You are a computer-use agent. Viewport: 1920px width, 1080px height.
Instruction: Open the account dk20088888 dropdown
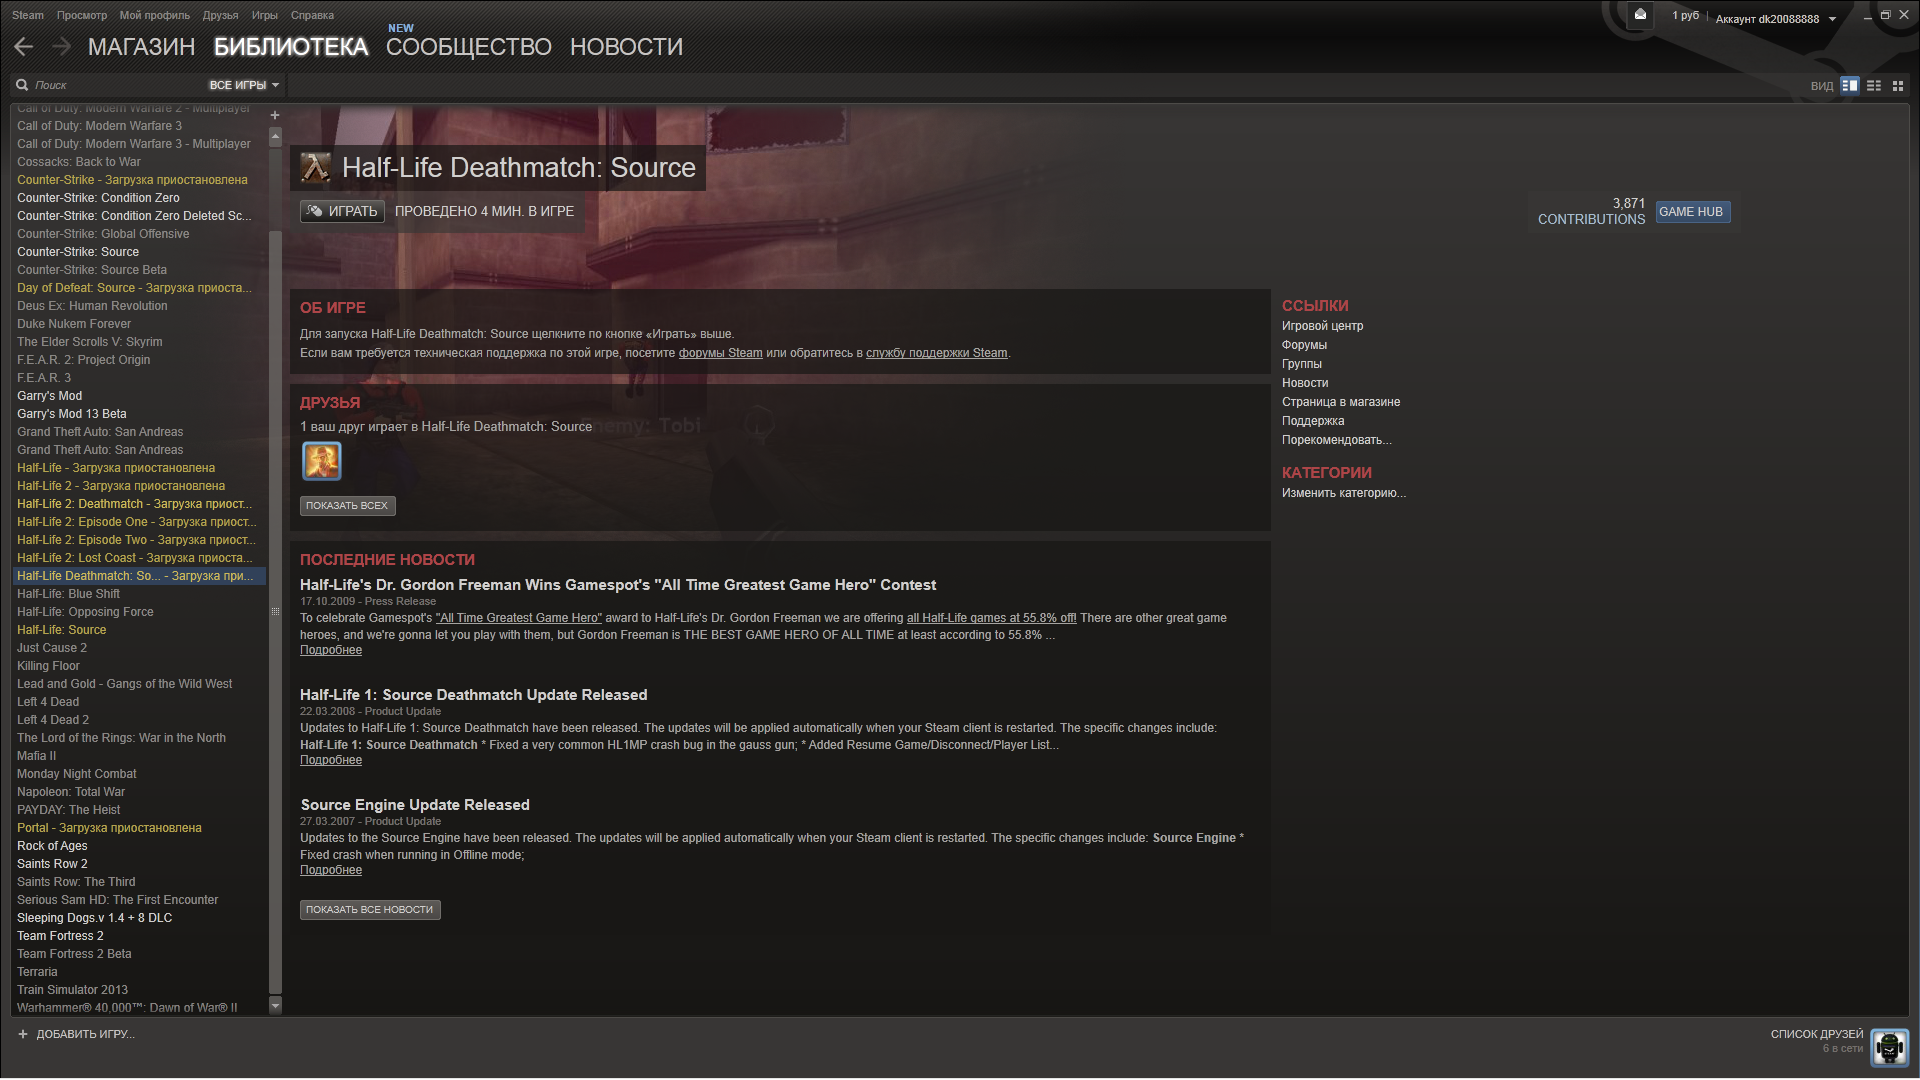[1776, 19]
